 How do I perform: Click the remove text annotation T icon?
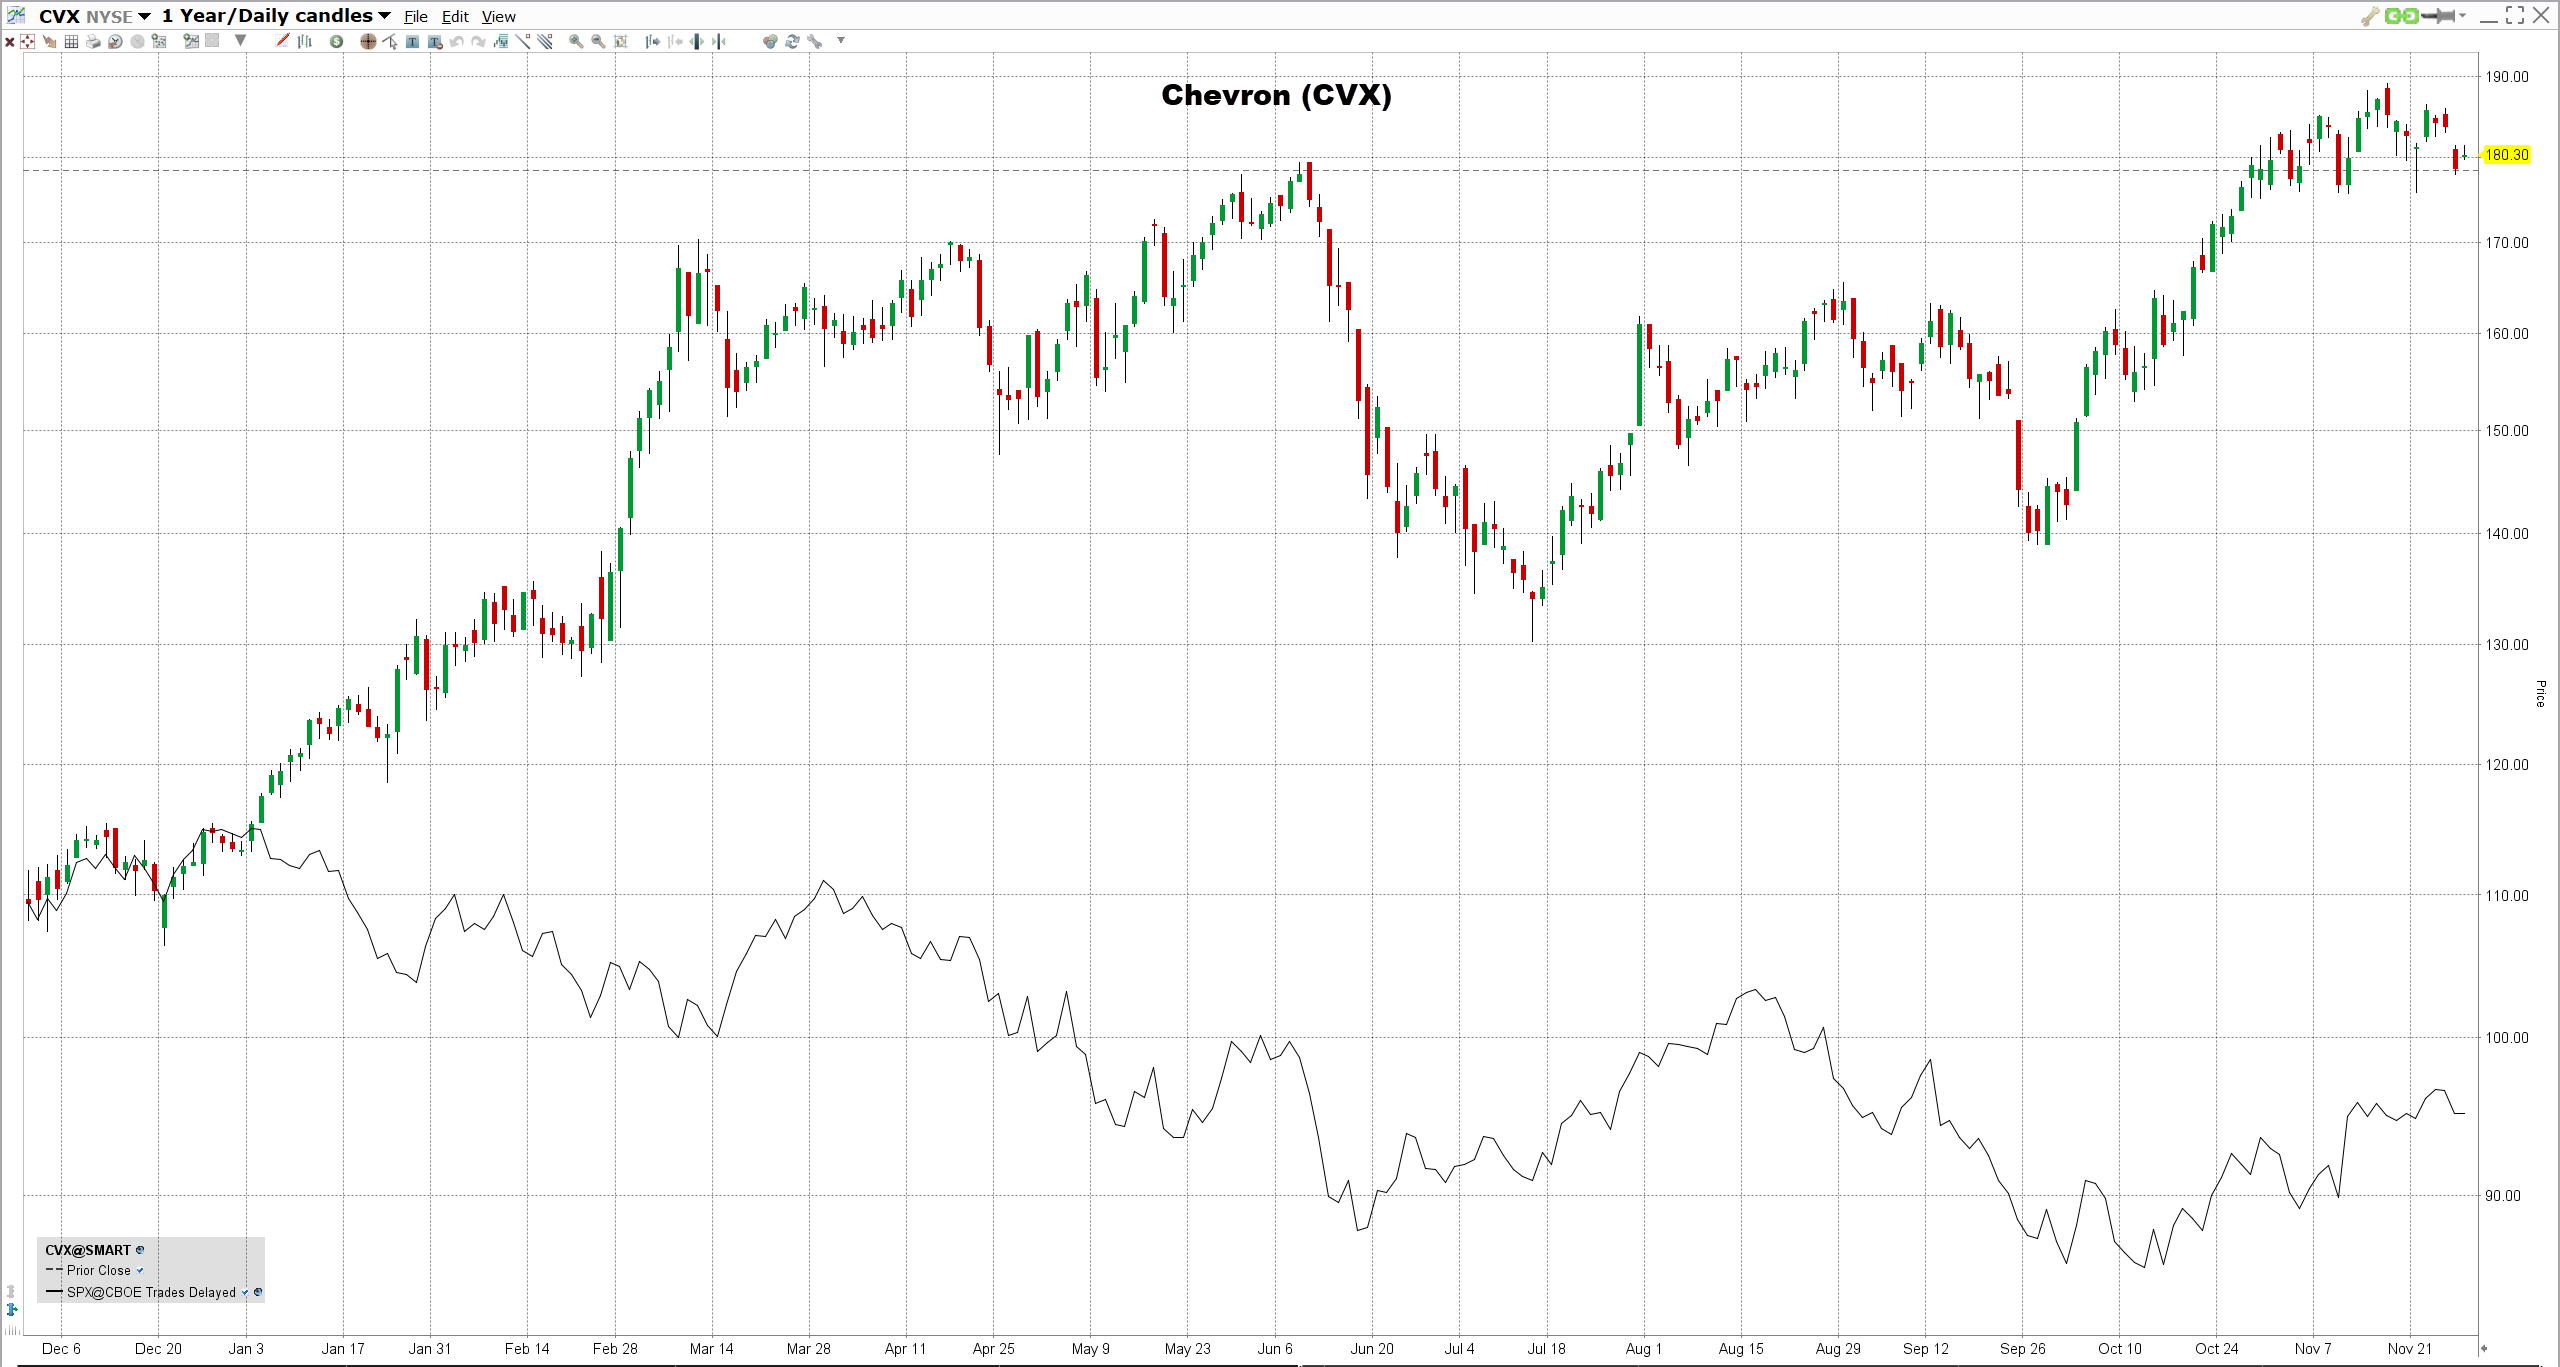[435, 41]
